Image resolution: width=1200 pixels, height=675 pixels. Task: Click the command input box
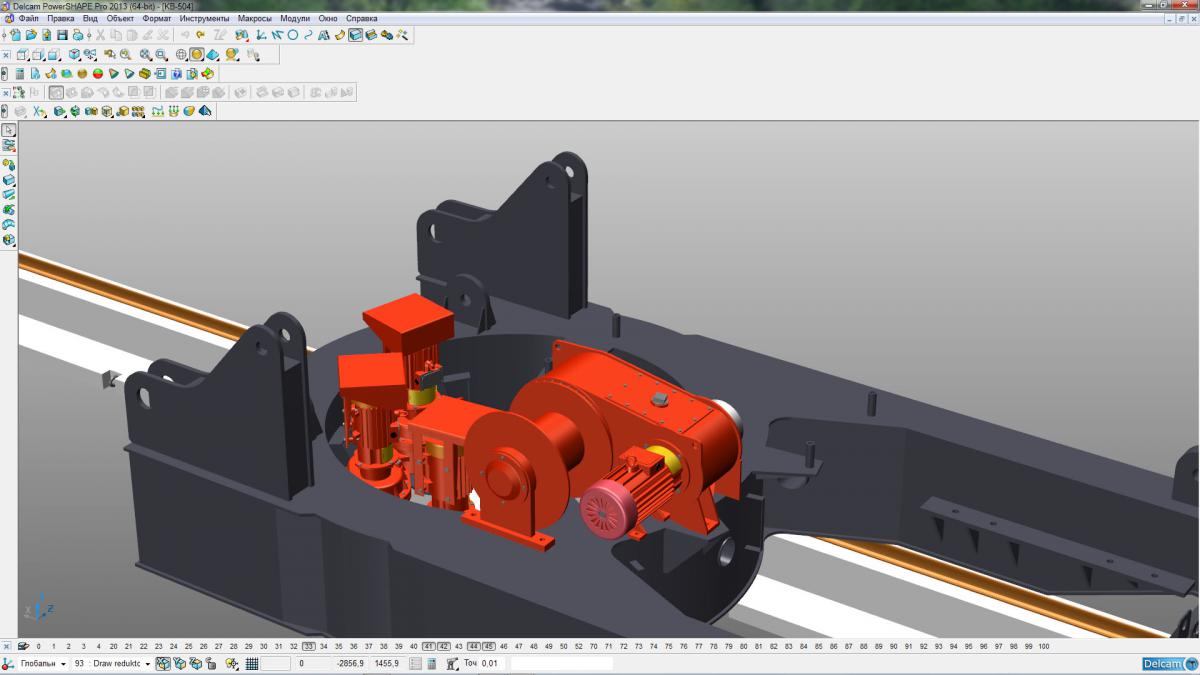coord(560,663)
